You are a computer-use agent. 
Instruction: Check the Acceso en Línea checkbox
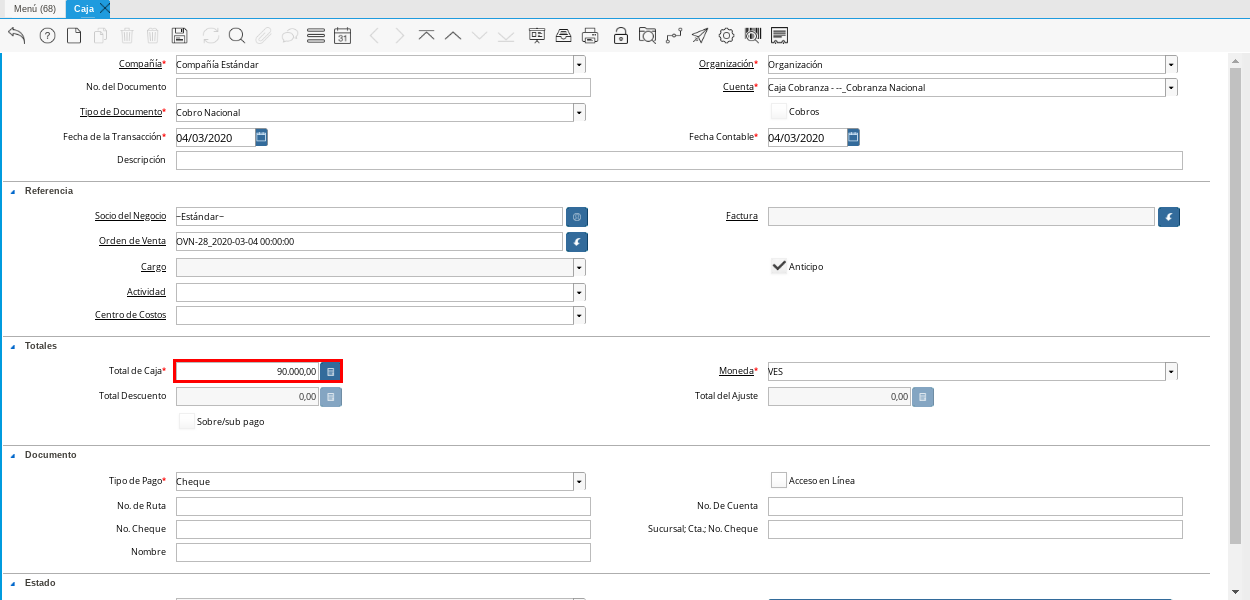tap(779, 480)
